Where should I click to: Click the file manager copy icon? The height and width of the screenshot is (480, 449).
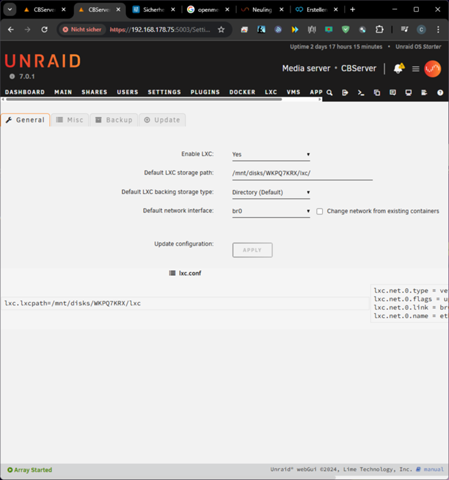(377, 93)
